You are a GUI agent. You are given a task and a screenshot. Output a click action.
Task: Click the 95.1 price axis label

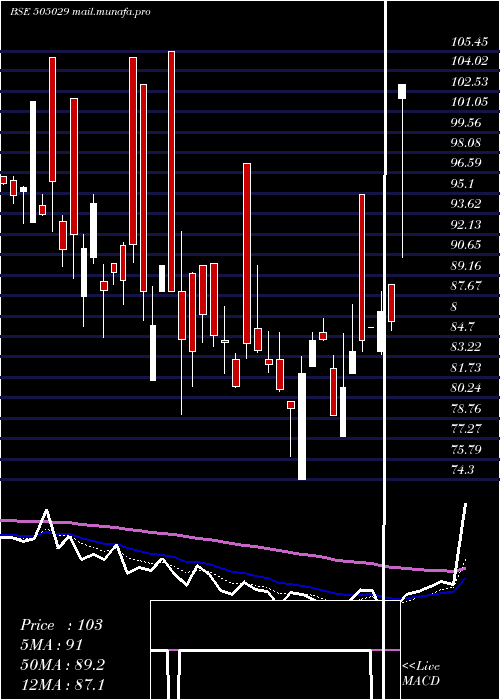[x=464, y=184]
